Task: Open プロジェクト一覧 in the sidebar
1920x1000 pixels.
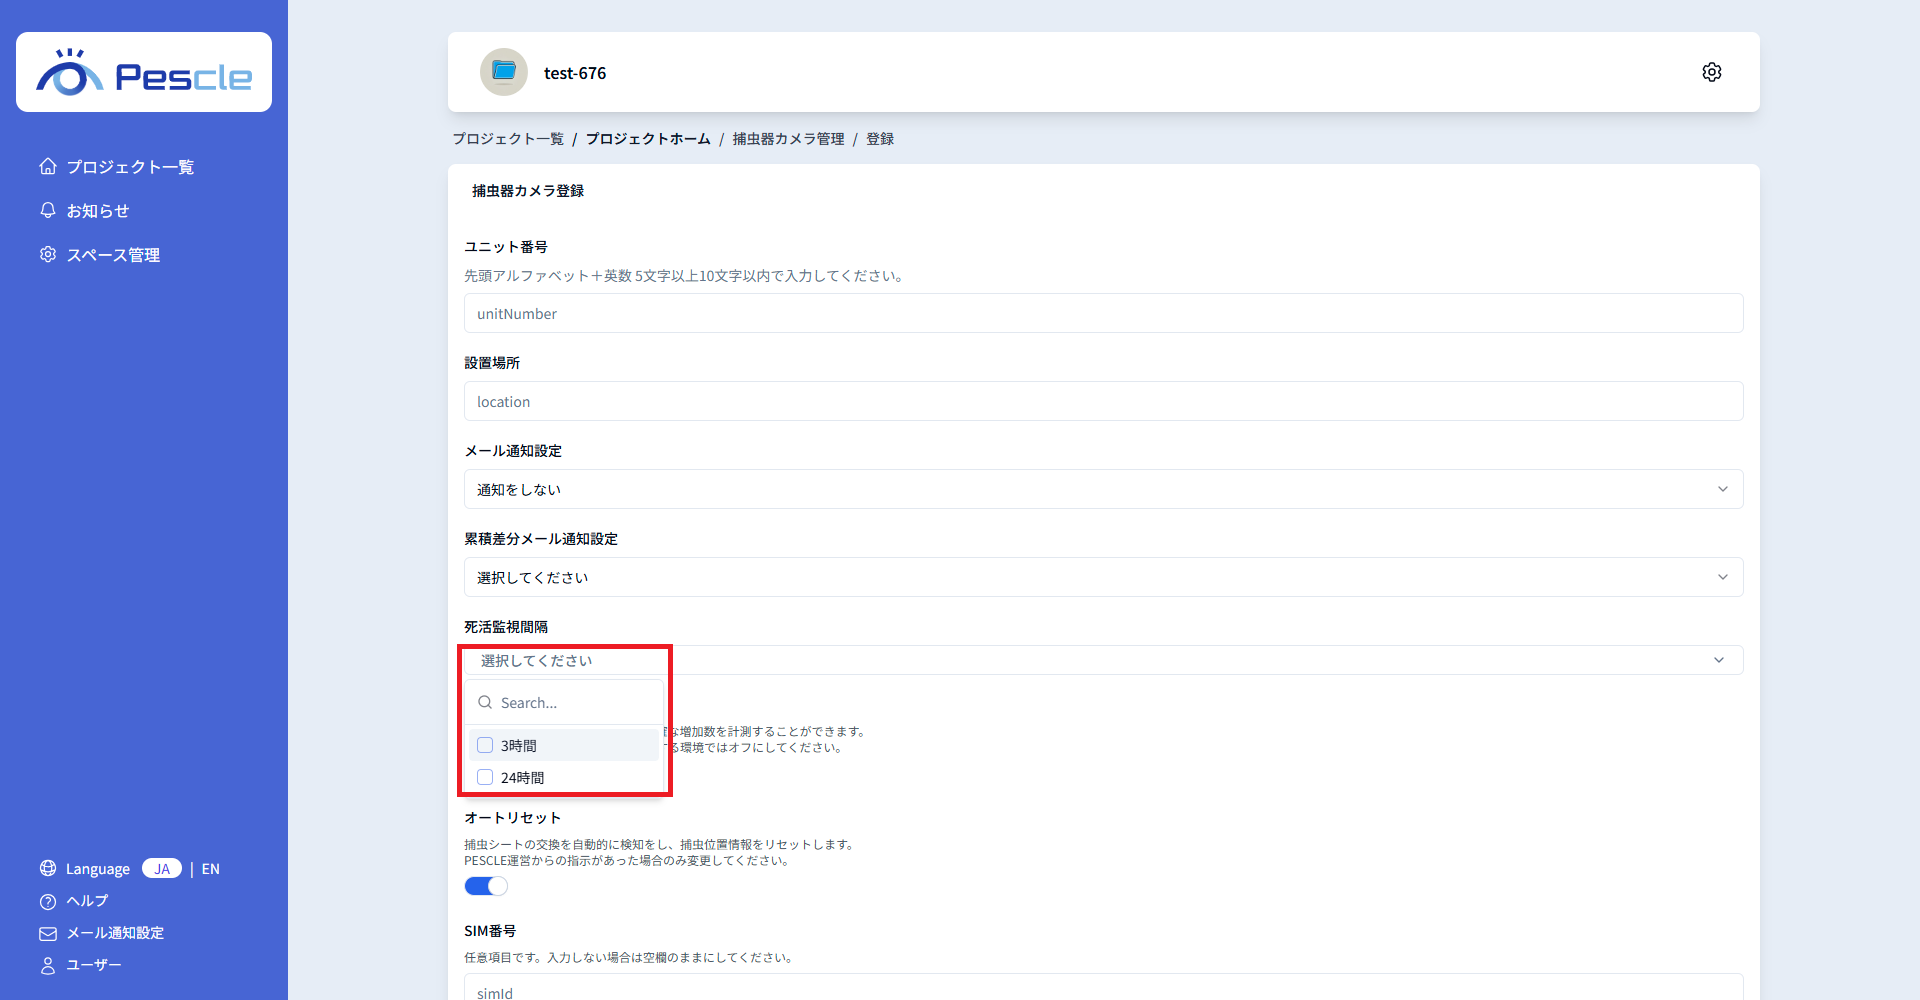Action: [x=129, y=167]
